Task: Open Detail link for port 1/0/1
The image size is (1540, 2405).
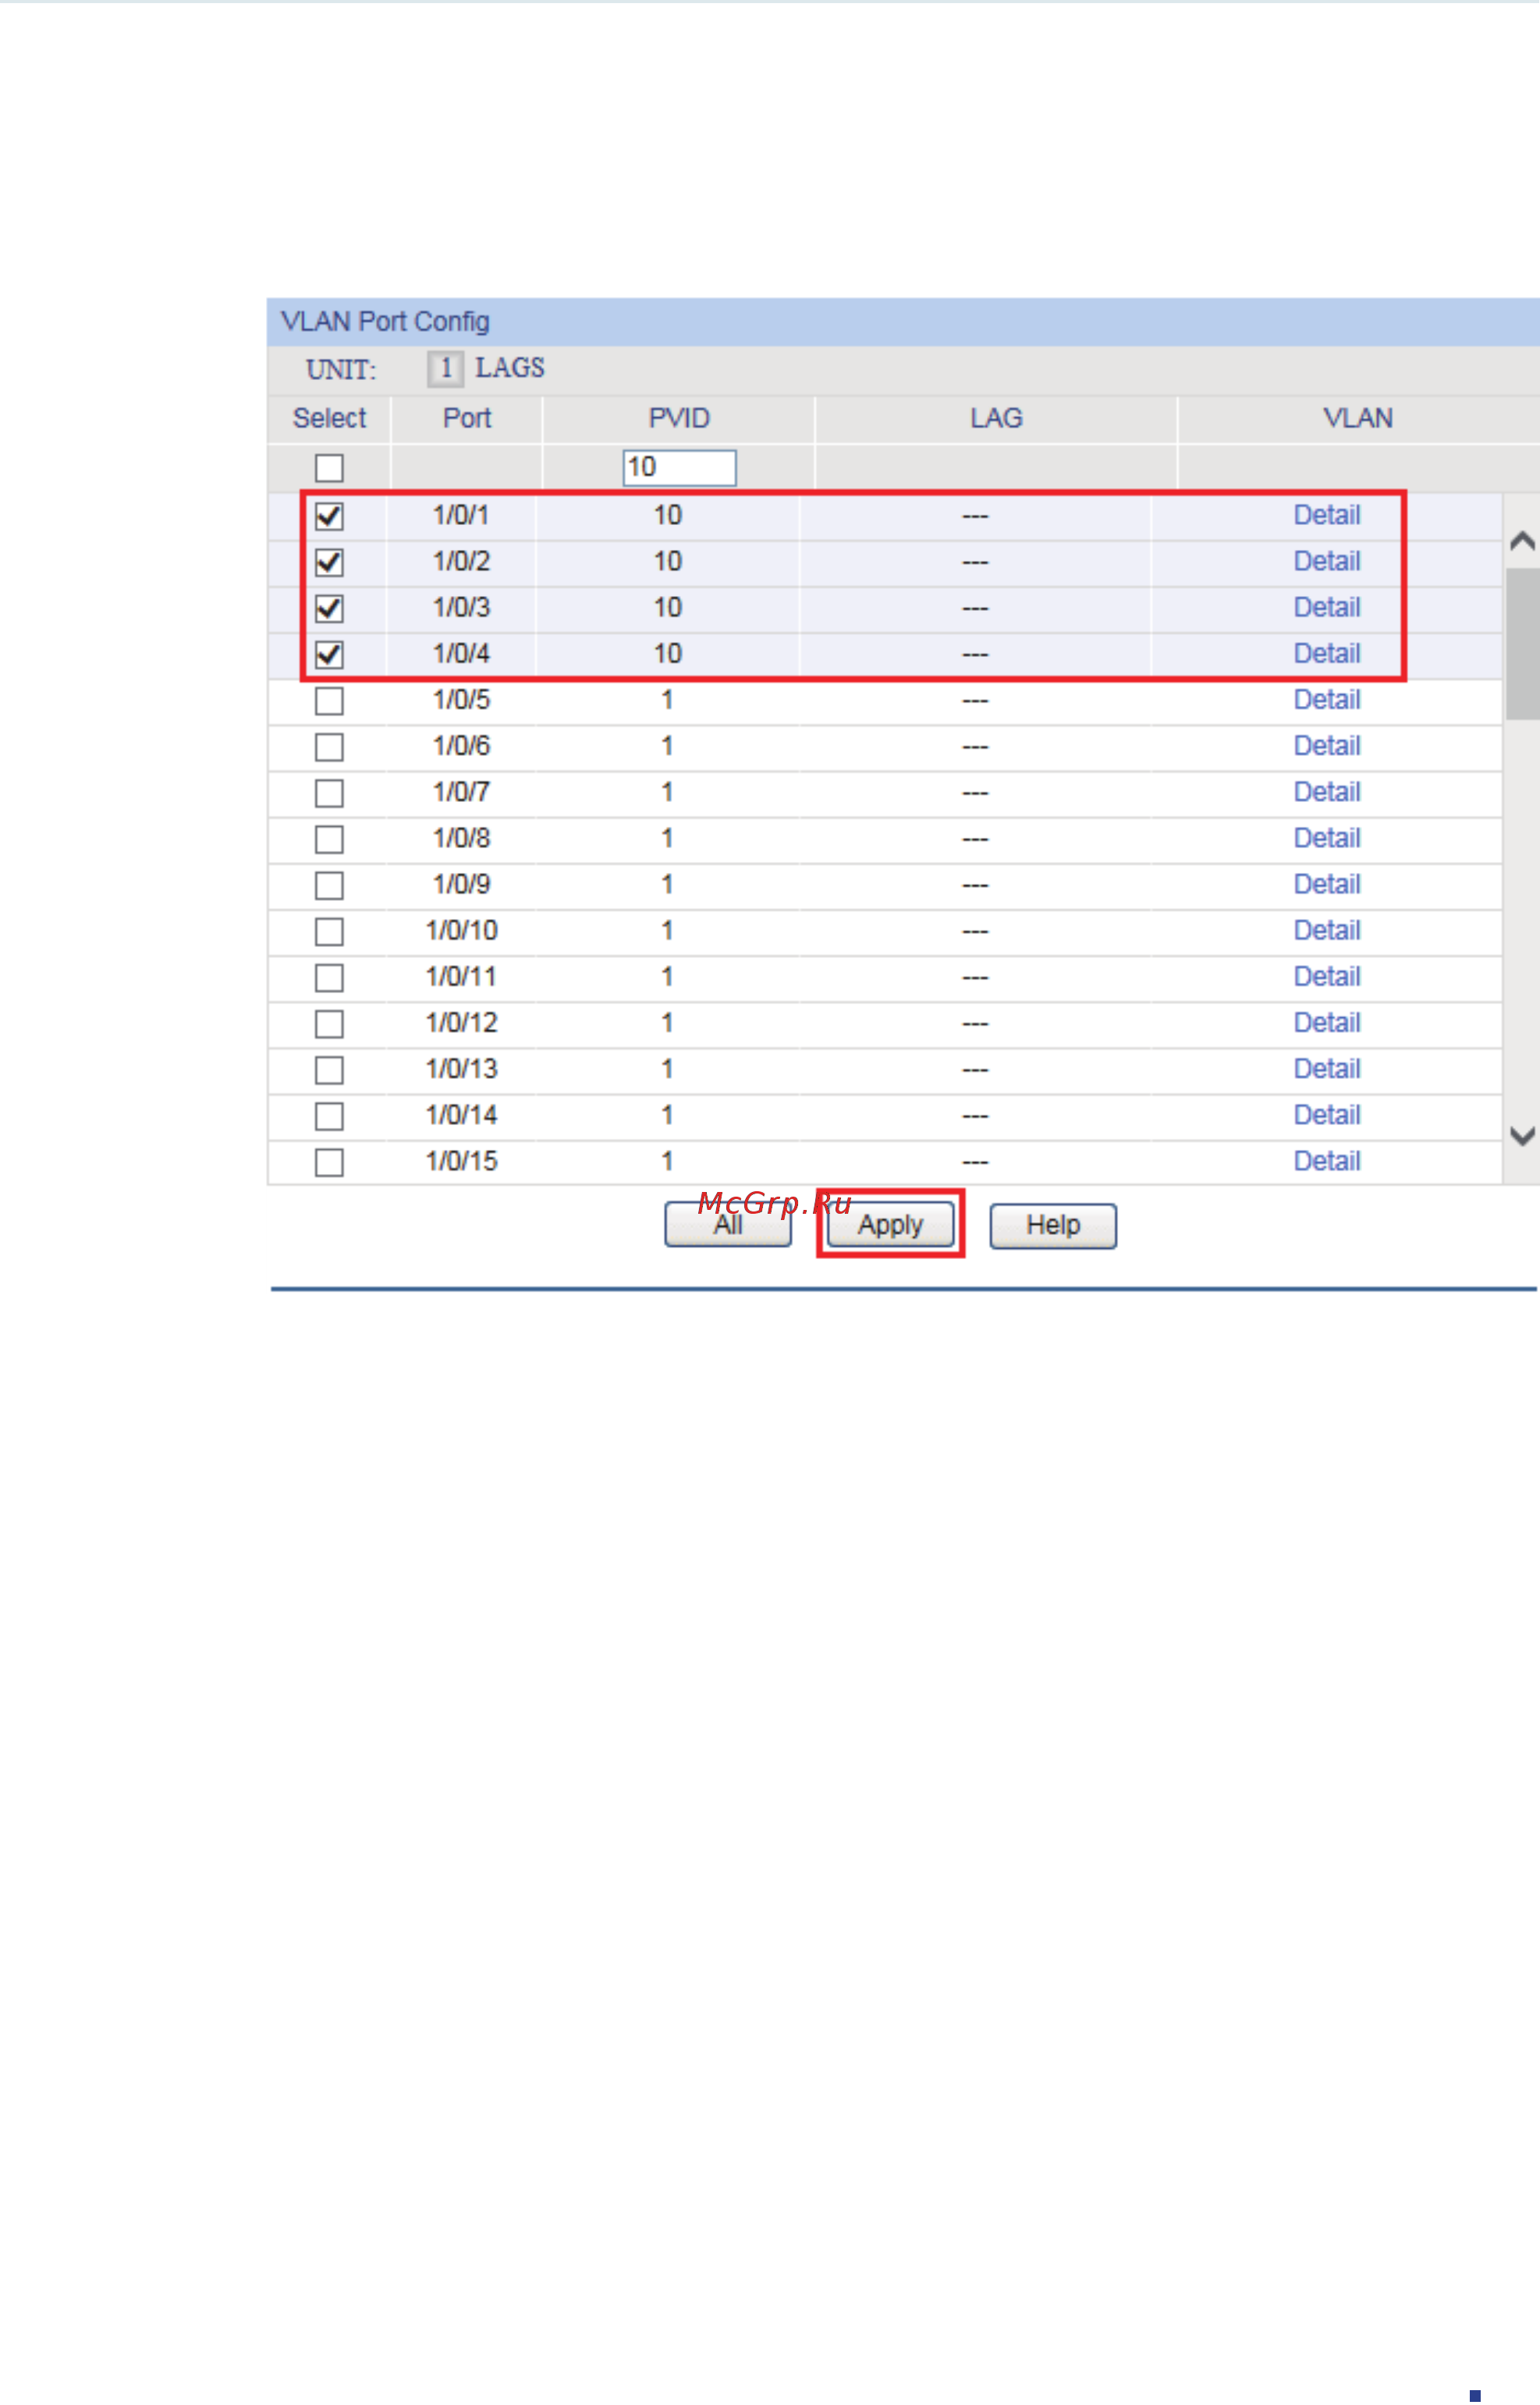Action: [1326, 515]
